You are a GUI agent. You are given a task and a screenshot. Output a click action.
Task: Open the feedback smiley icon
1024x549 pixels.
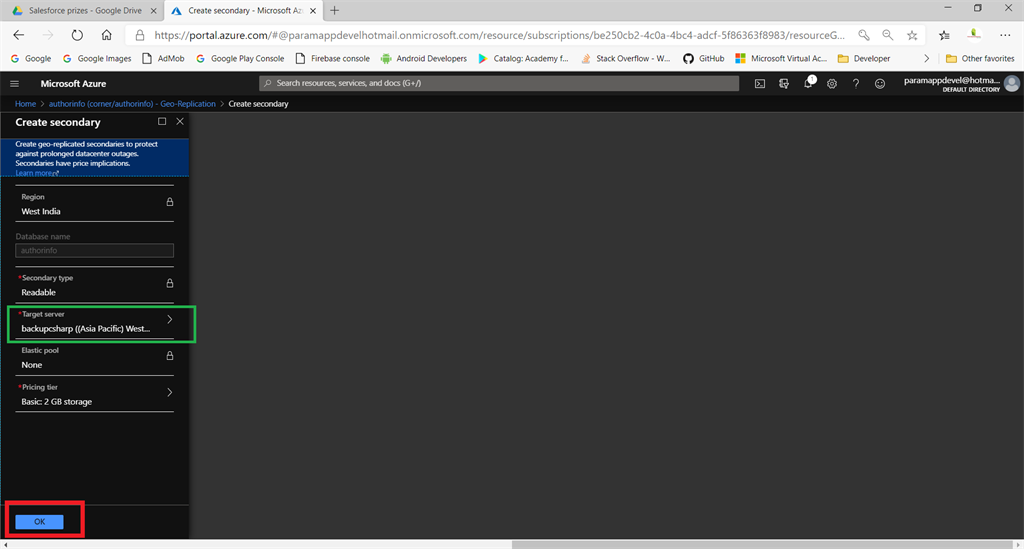[880, 84]
